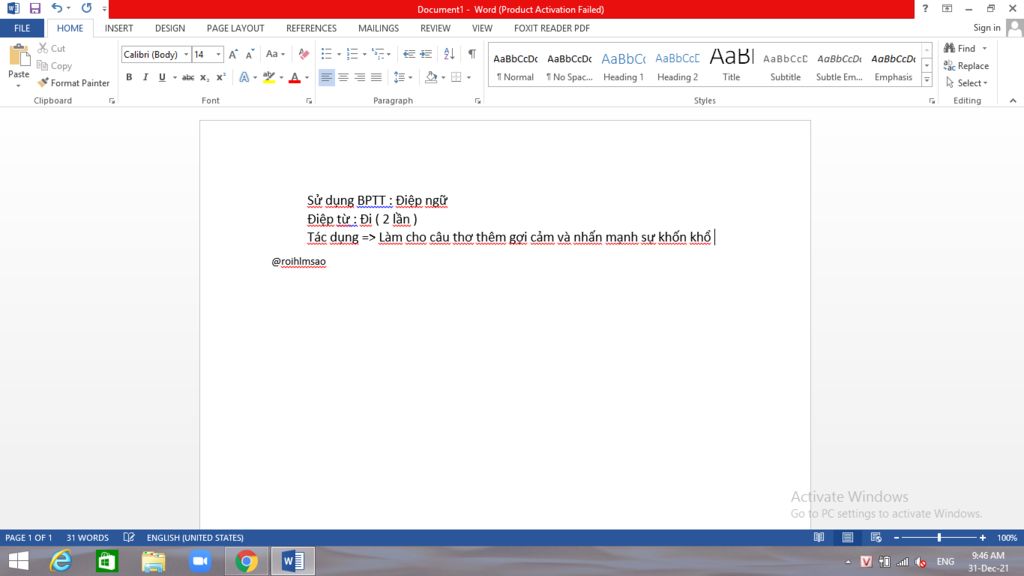Open font color dropdown arrow
The width and height of the screenshot is (1024, 576).
click(x=307, y=77)
